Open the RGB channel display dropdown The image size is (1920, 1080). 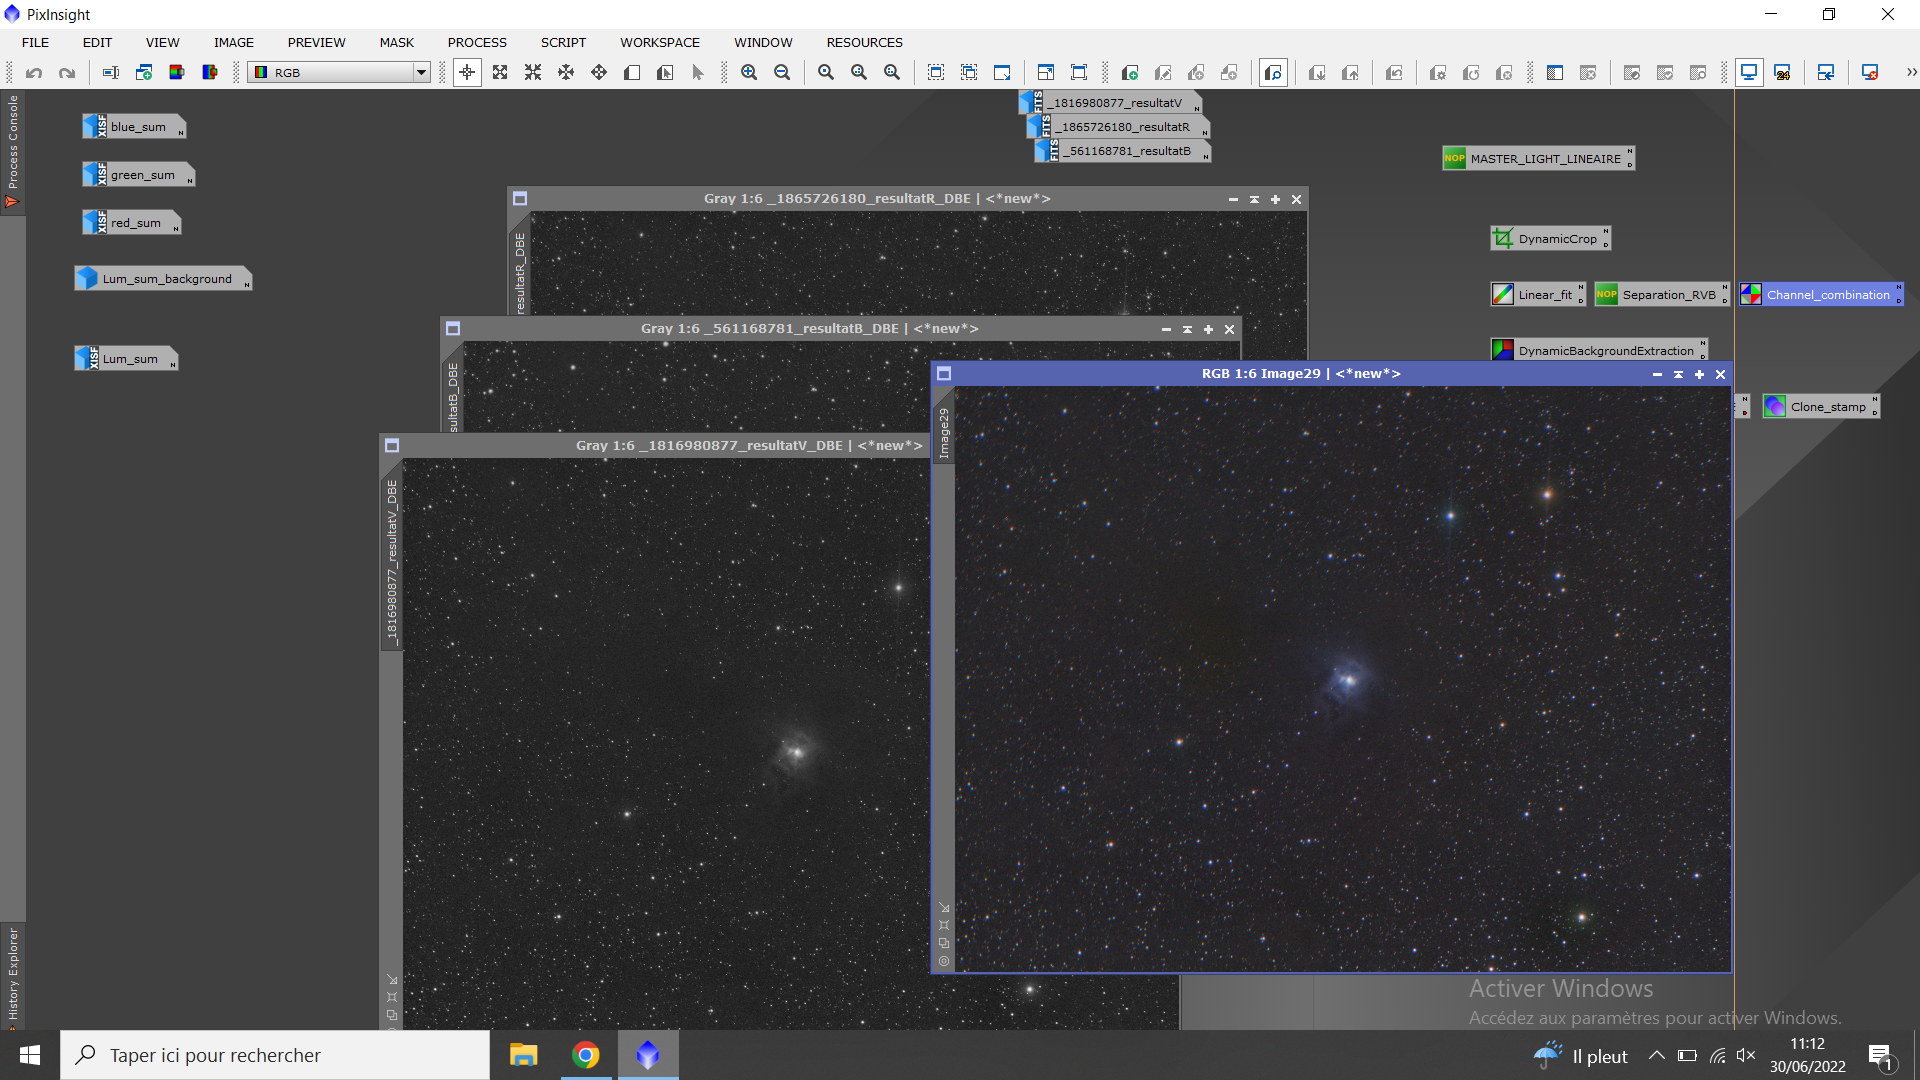(421, 72)
